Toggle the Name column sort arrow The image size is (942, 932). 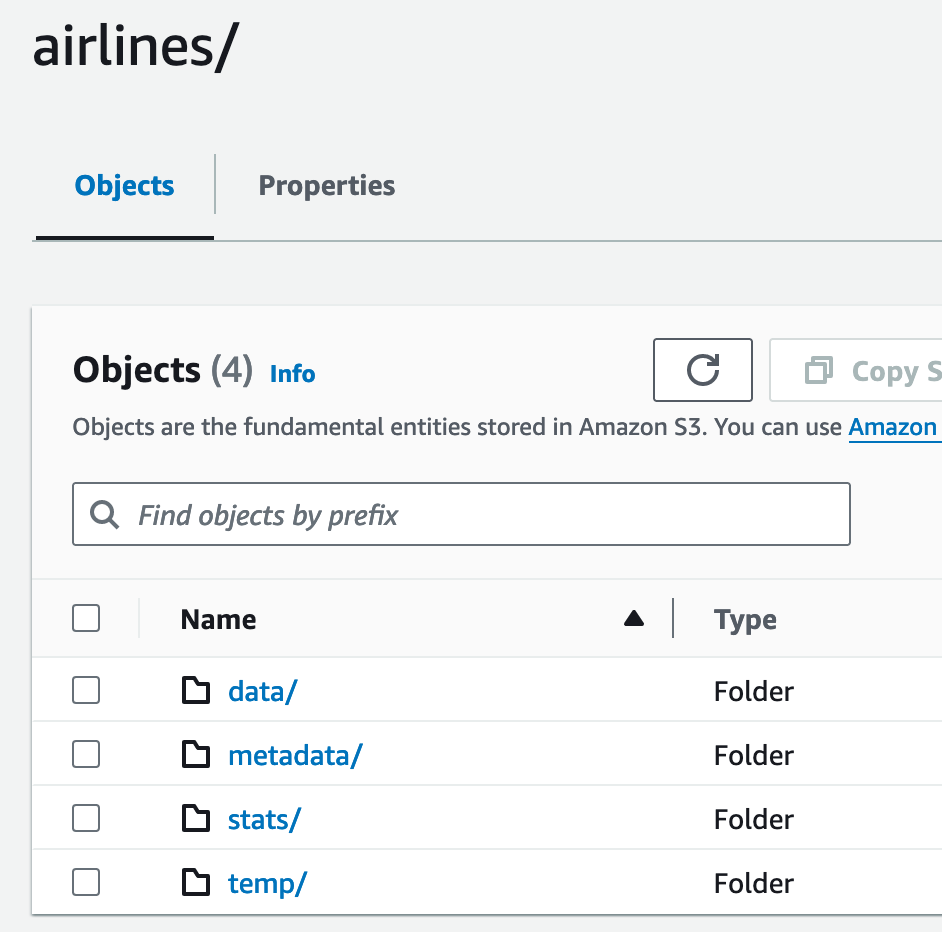(635, 619)
